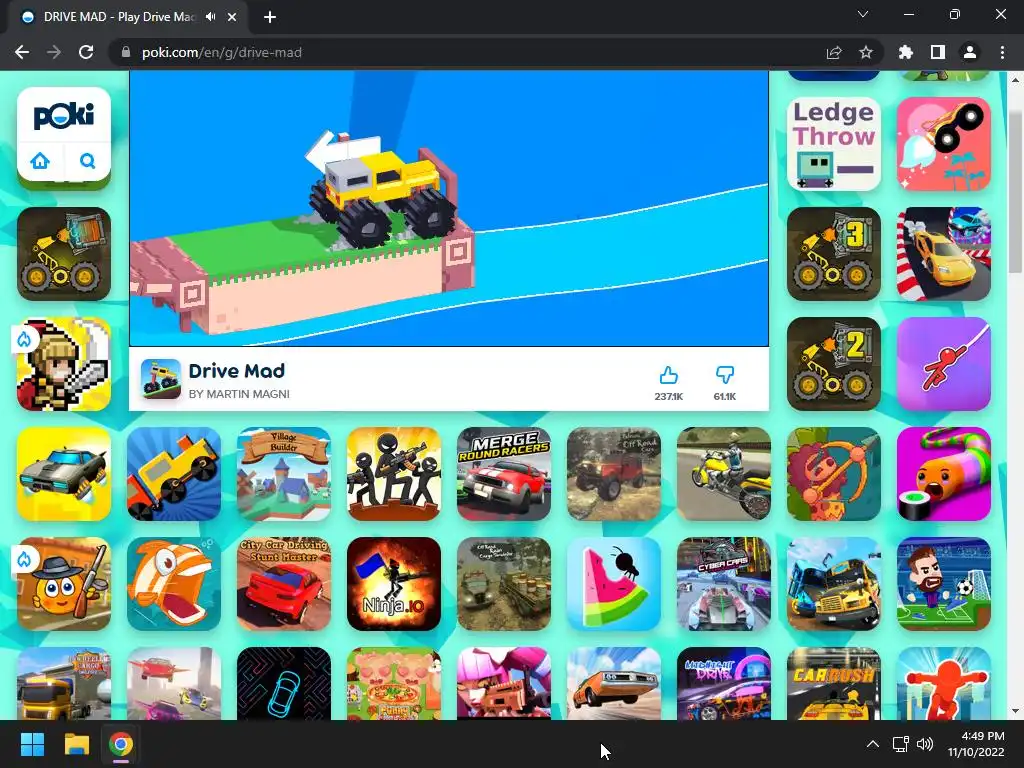
Task: Click the Poki logo
Action: click(x=64, y=116)
